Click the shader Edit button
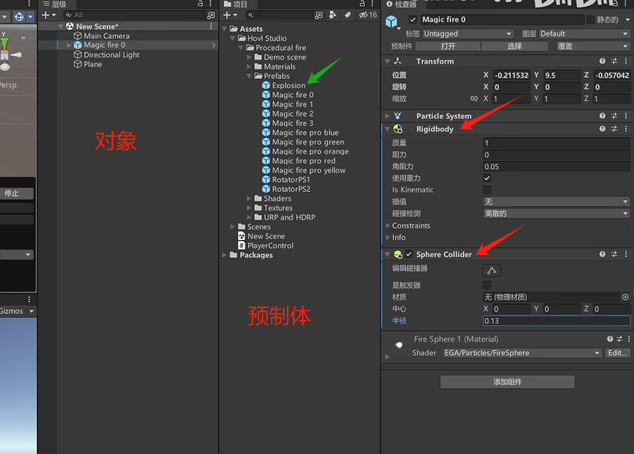This screenshot has width=634, height=454. (x=617, y=353)
